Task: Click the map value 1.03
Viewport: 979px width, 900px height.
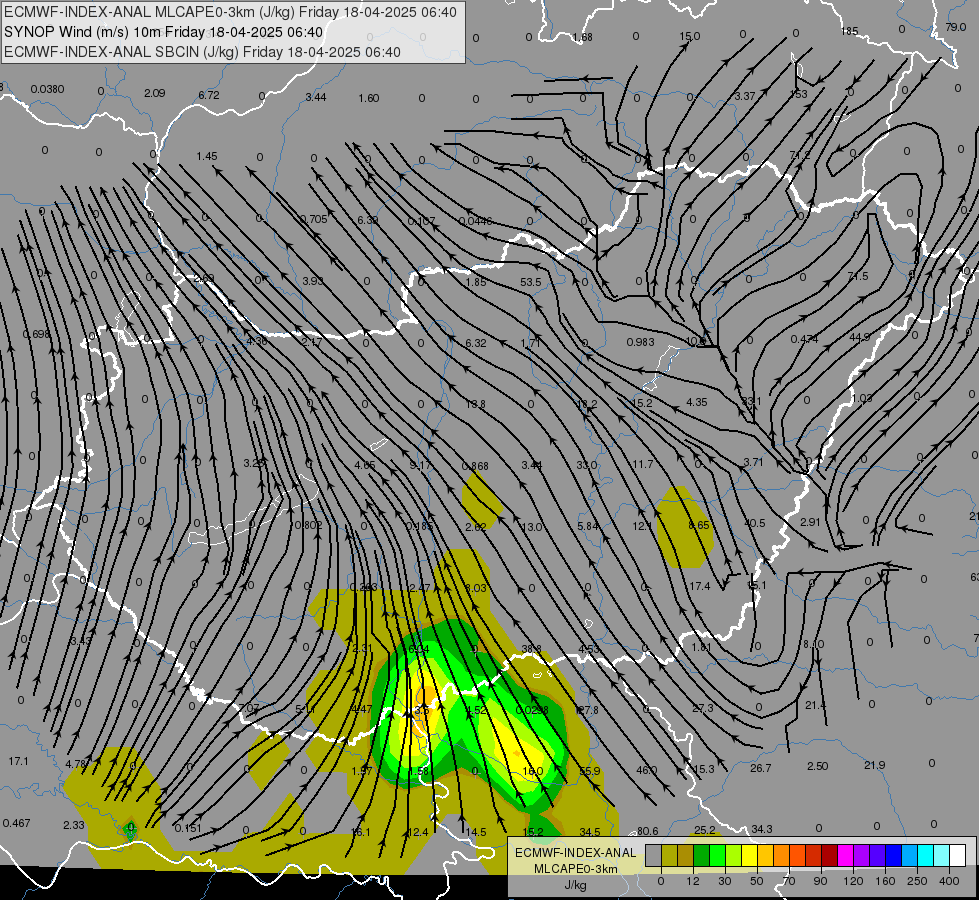Action: [862, 398]
